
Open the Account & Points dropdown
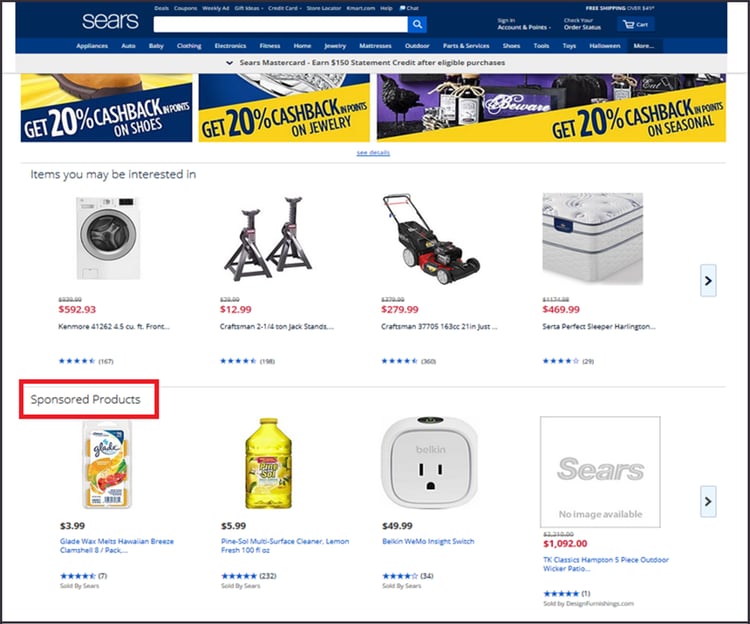pos(524,27)
